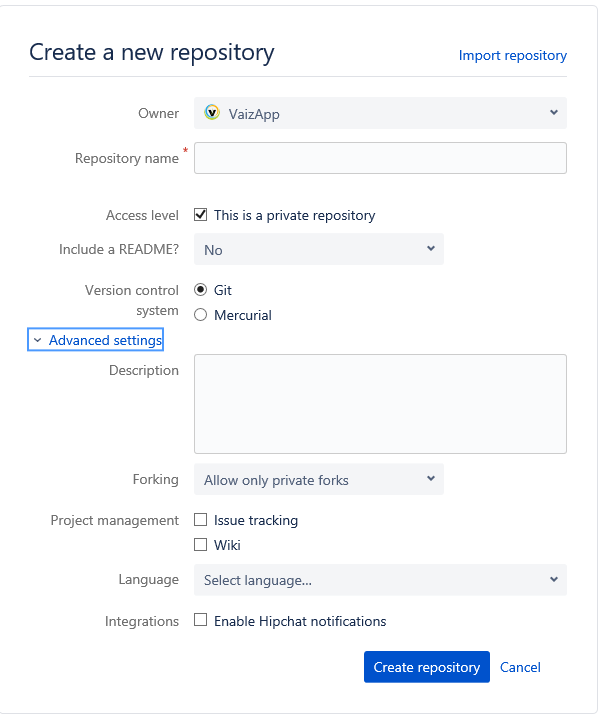Uncheck the private repository checkbox

coord(201,215)
